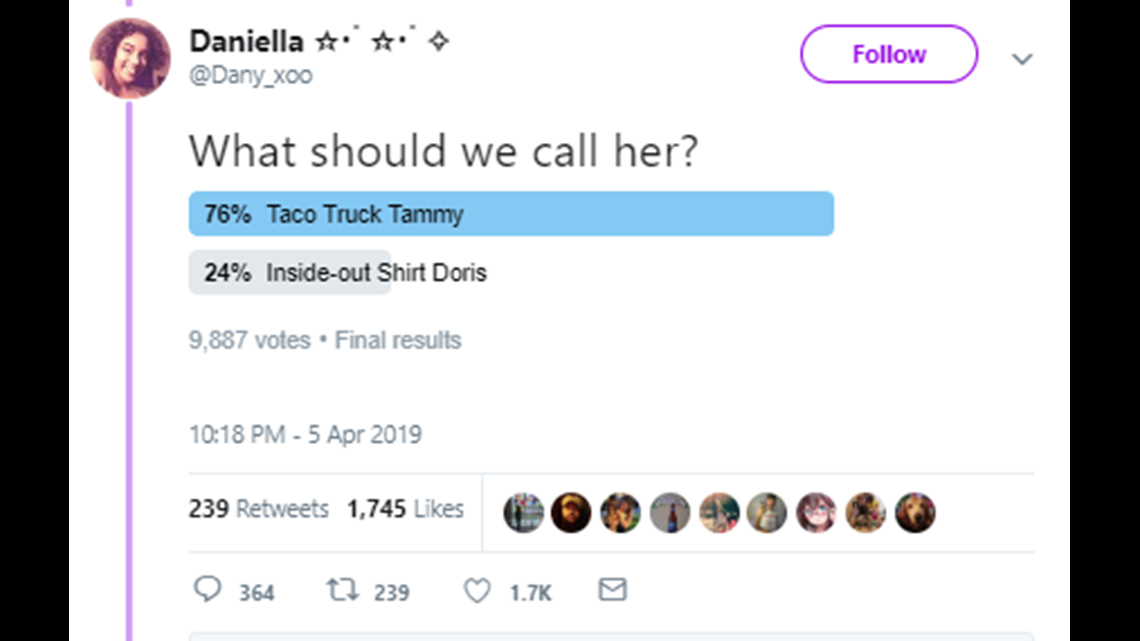Open the 1,745 Likes list
Viewport: 1140px width, 641px height.
click(405, 509)
